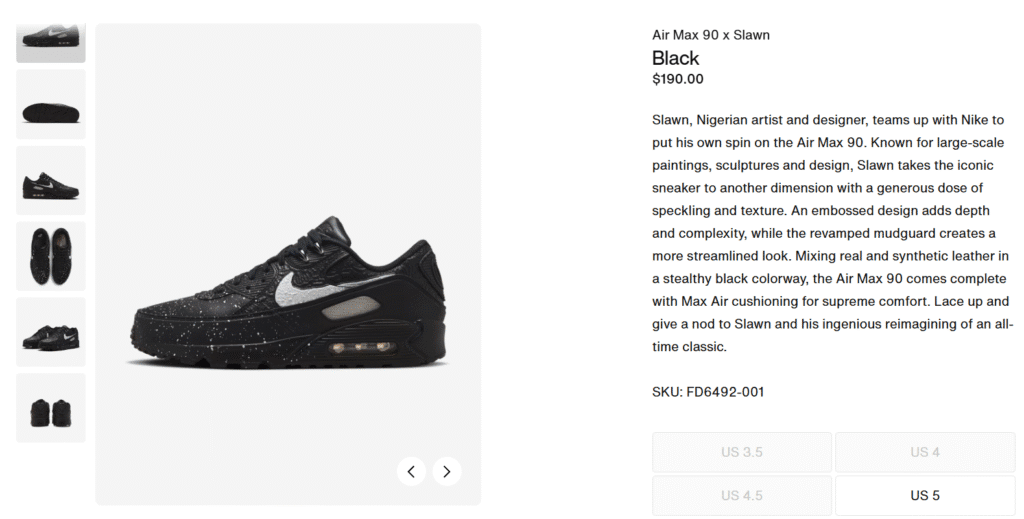Click the grey heel window on the main shoe
The image size is (1024, 519).
click(x=350, y=307)
